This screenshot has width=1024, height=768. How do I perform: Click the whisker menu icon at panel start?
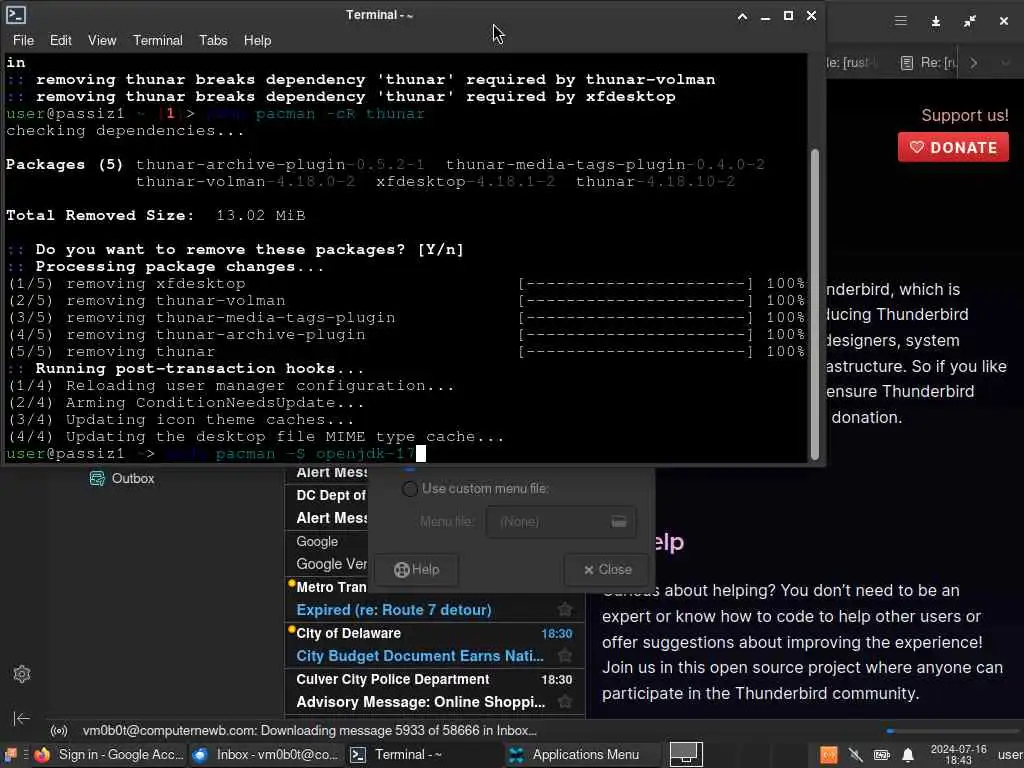click(10, 755)
